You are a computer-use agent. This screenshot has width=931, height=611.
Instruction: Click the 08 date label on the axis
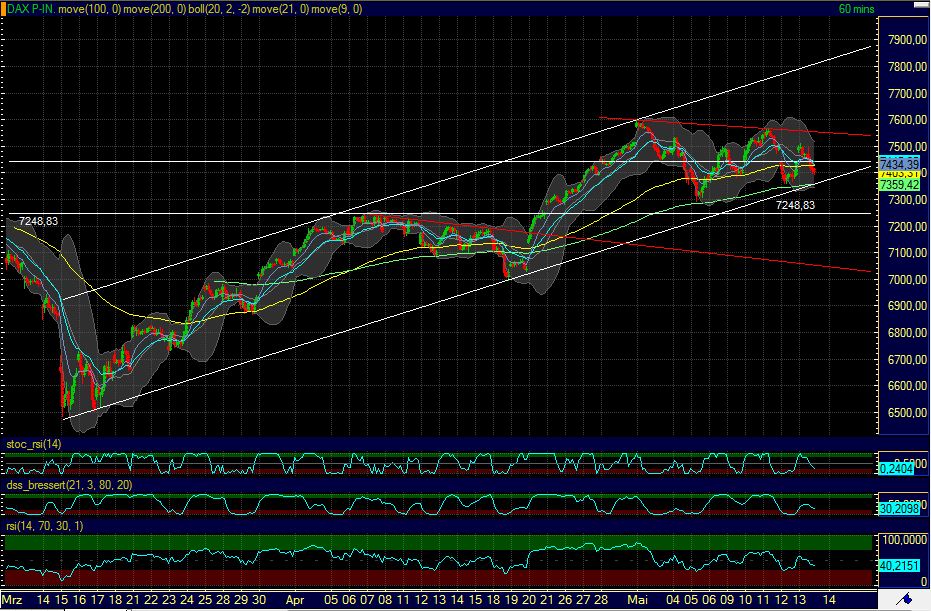coord(385,600)
